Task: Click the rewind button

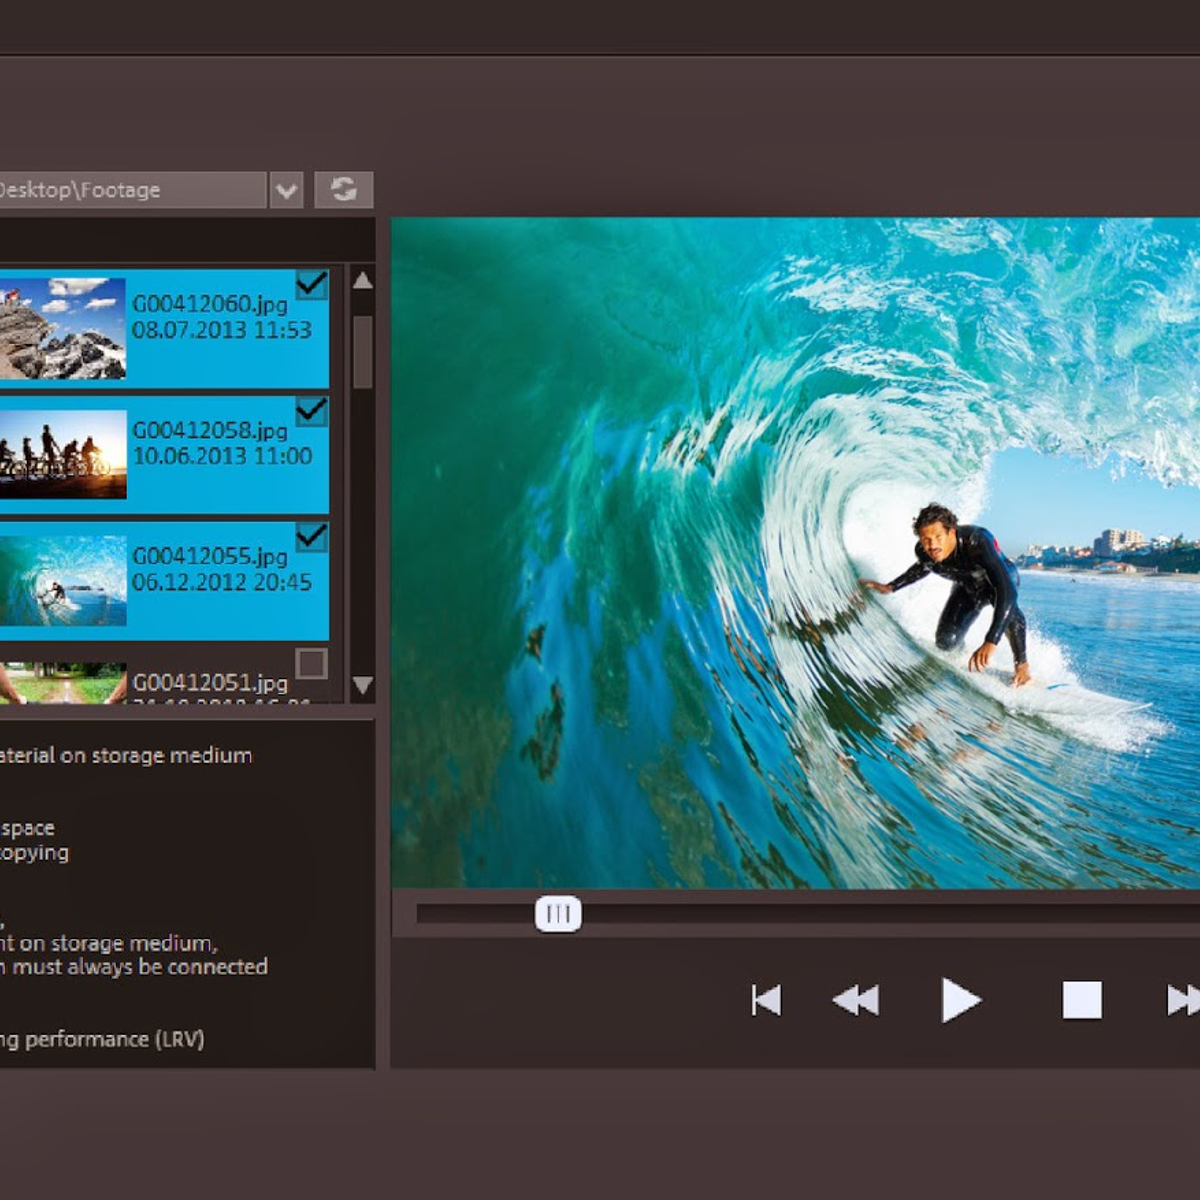Action: coord(855,1000)
